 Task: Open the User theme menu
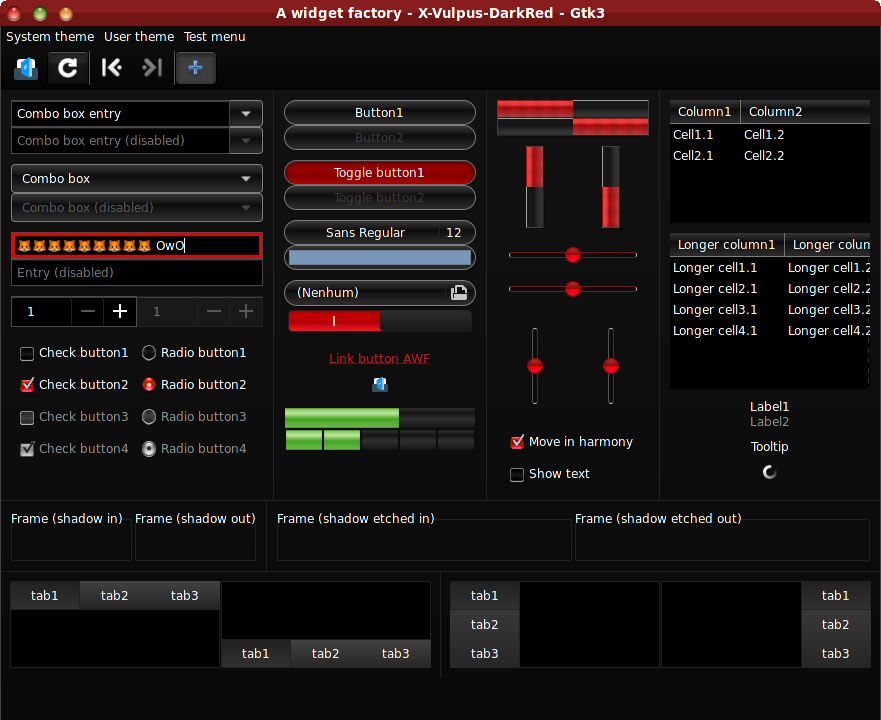tap(139, 37)
